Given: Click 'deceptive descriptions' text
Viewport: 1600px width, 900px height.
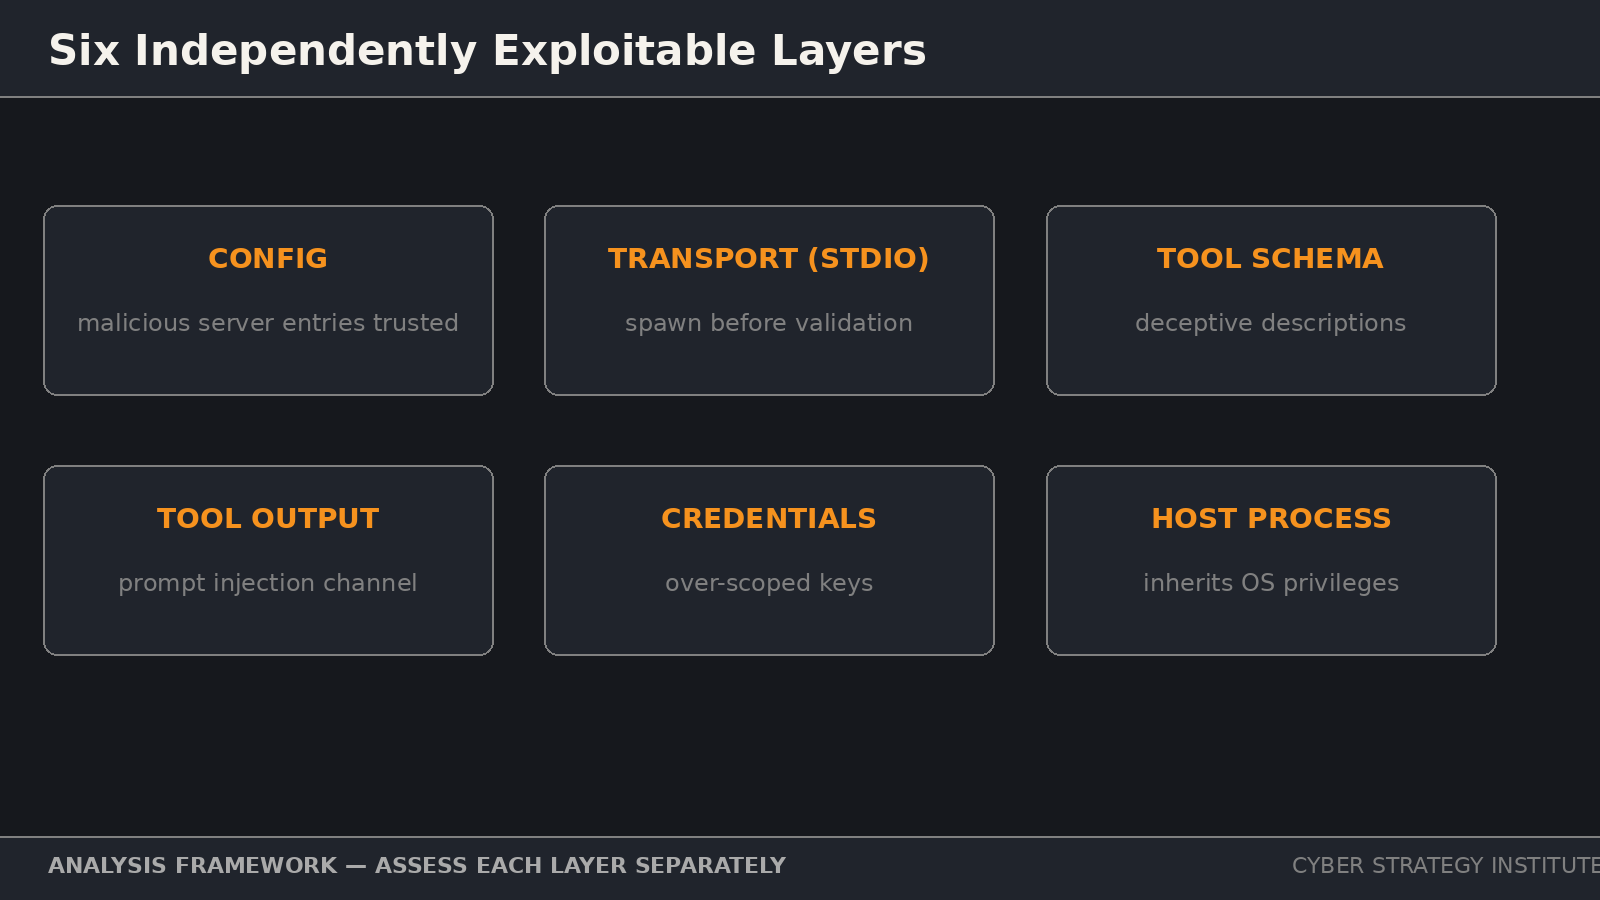Looking at the screenshot, I should [1271, 324].
